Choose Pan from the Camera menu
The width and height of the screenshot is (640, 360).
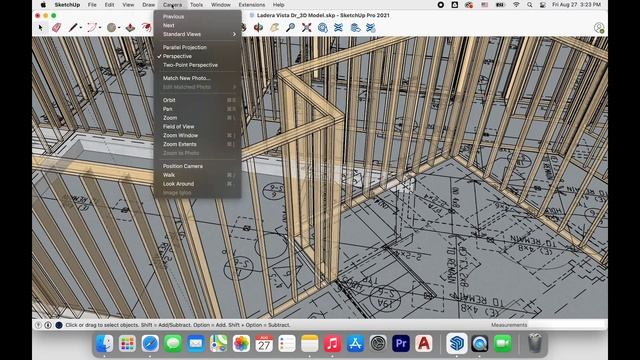(x=198, y=109)
